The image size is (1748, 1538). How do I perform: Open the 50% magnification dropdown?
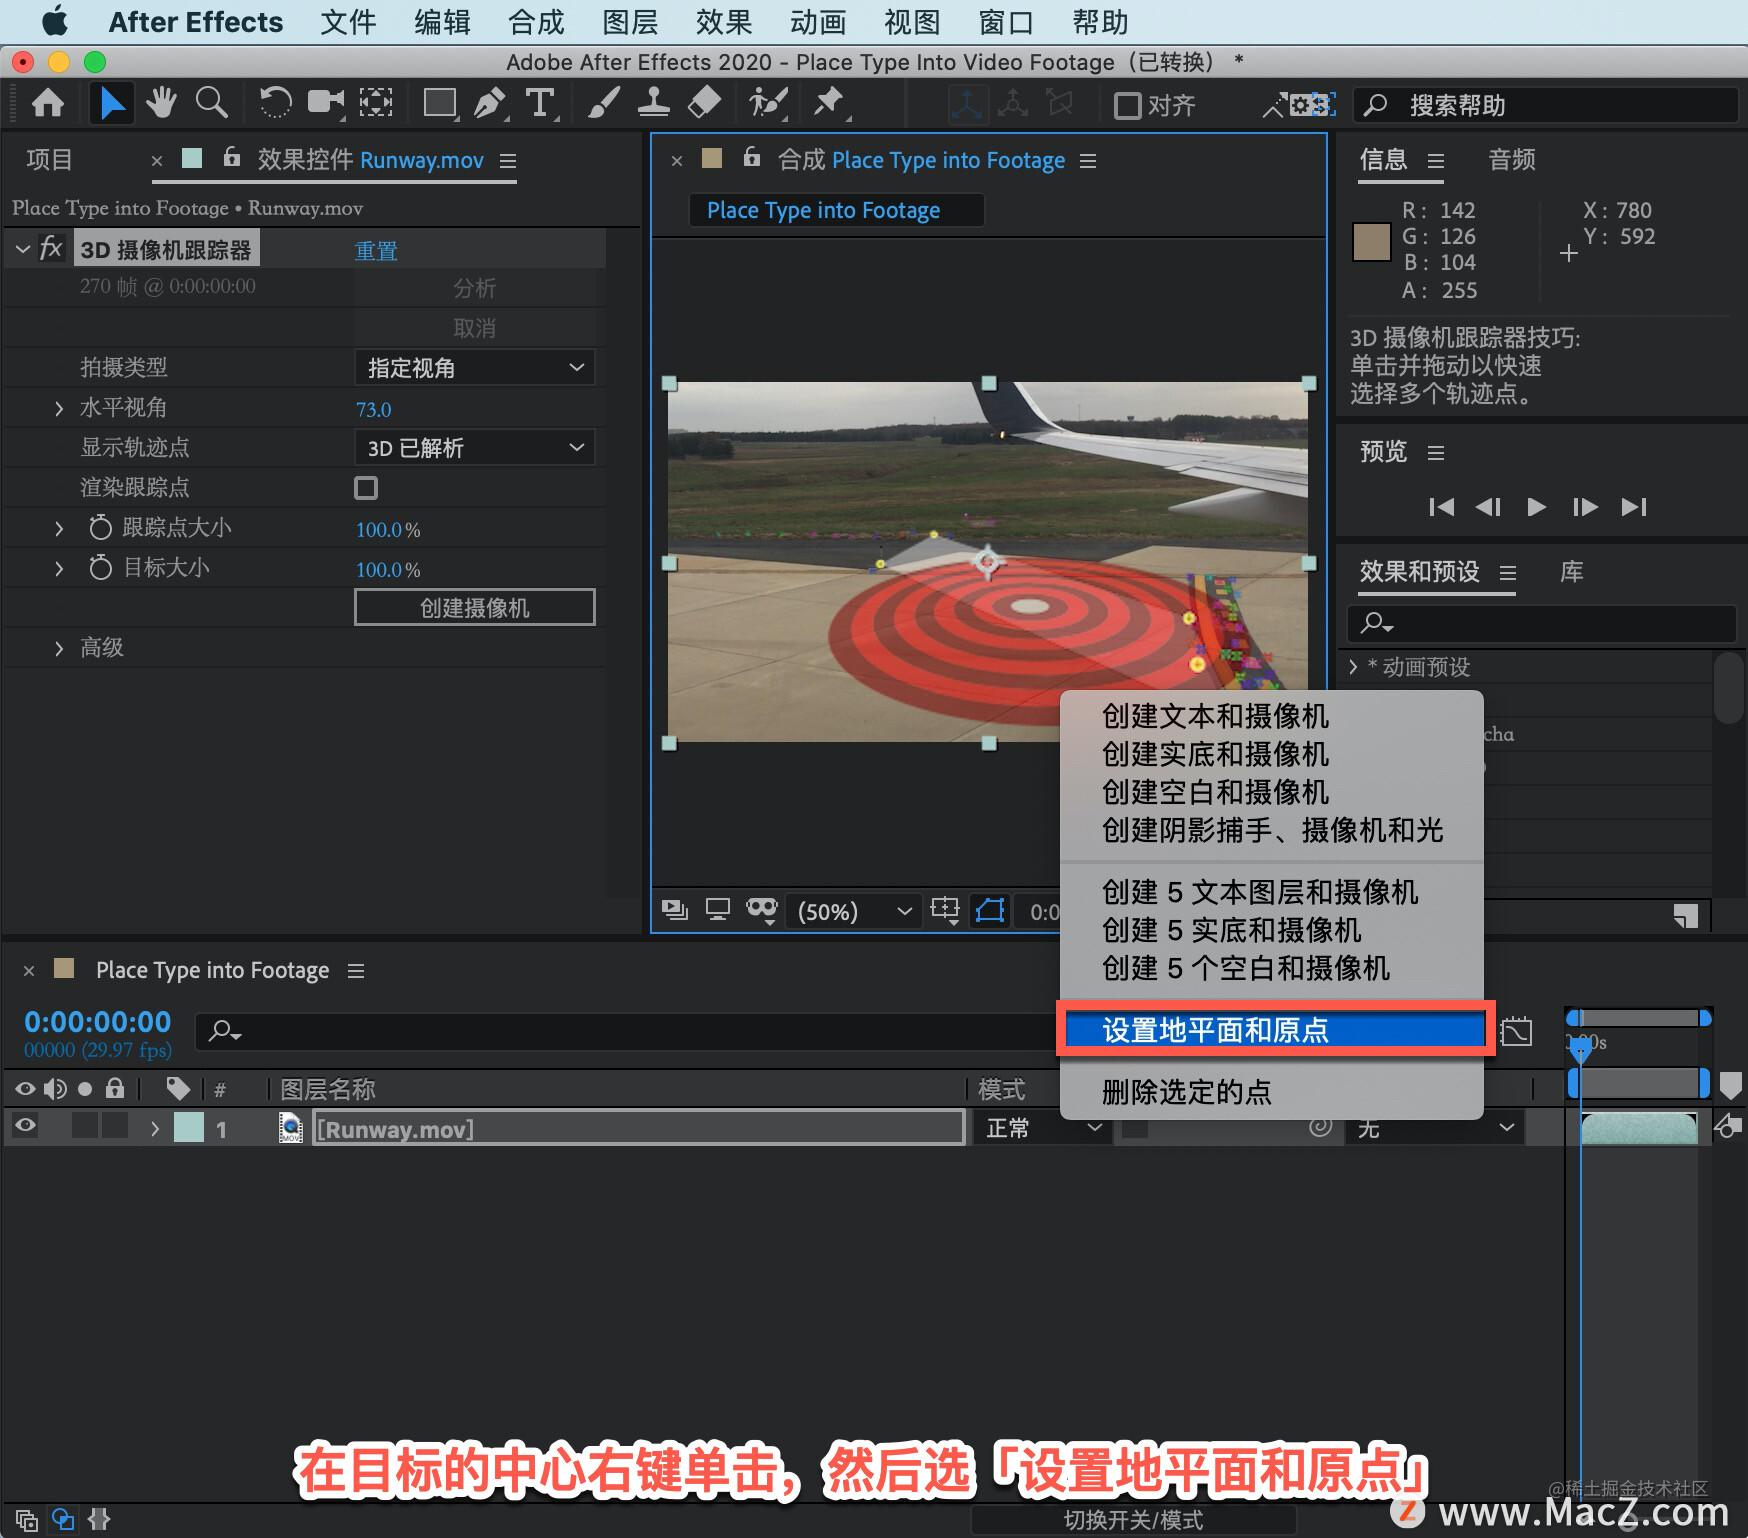[854, 911]
